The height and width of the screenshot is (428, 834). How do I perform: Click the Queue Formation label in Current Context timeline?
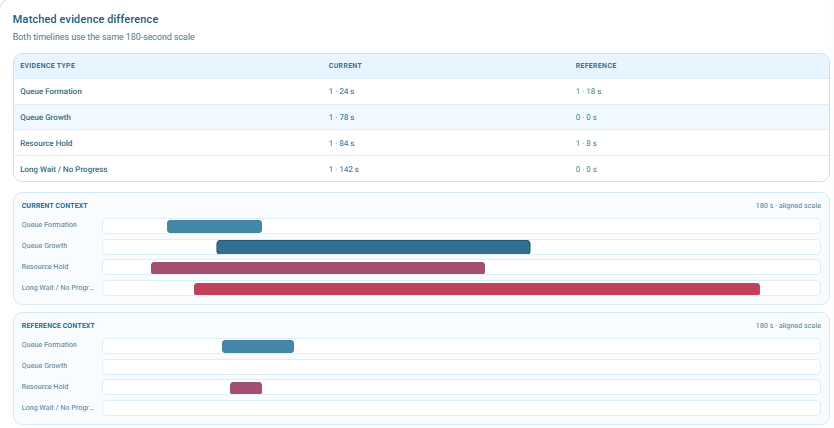tap(49, 225)
